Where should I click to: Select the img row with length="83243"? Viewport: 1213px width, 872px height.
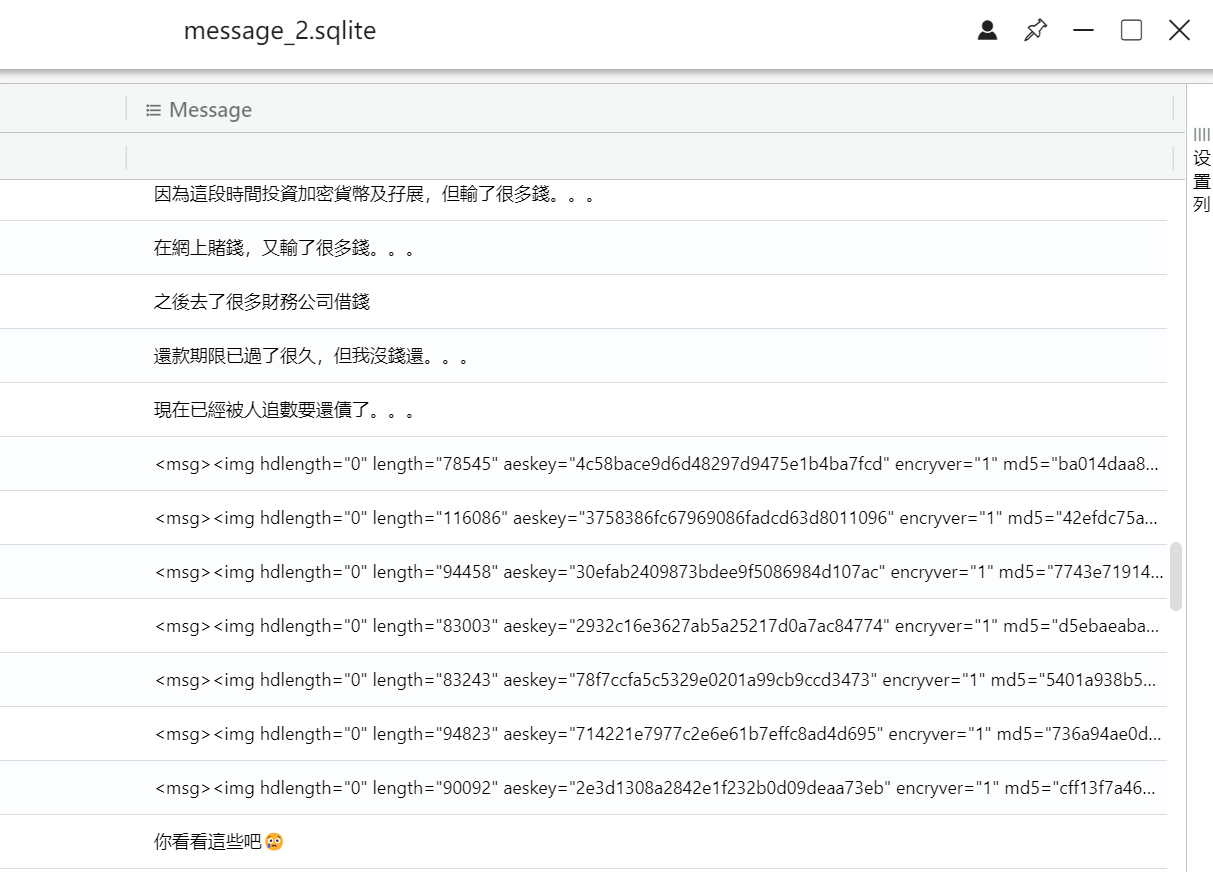[583, 680]
